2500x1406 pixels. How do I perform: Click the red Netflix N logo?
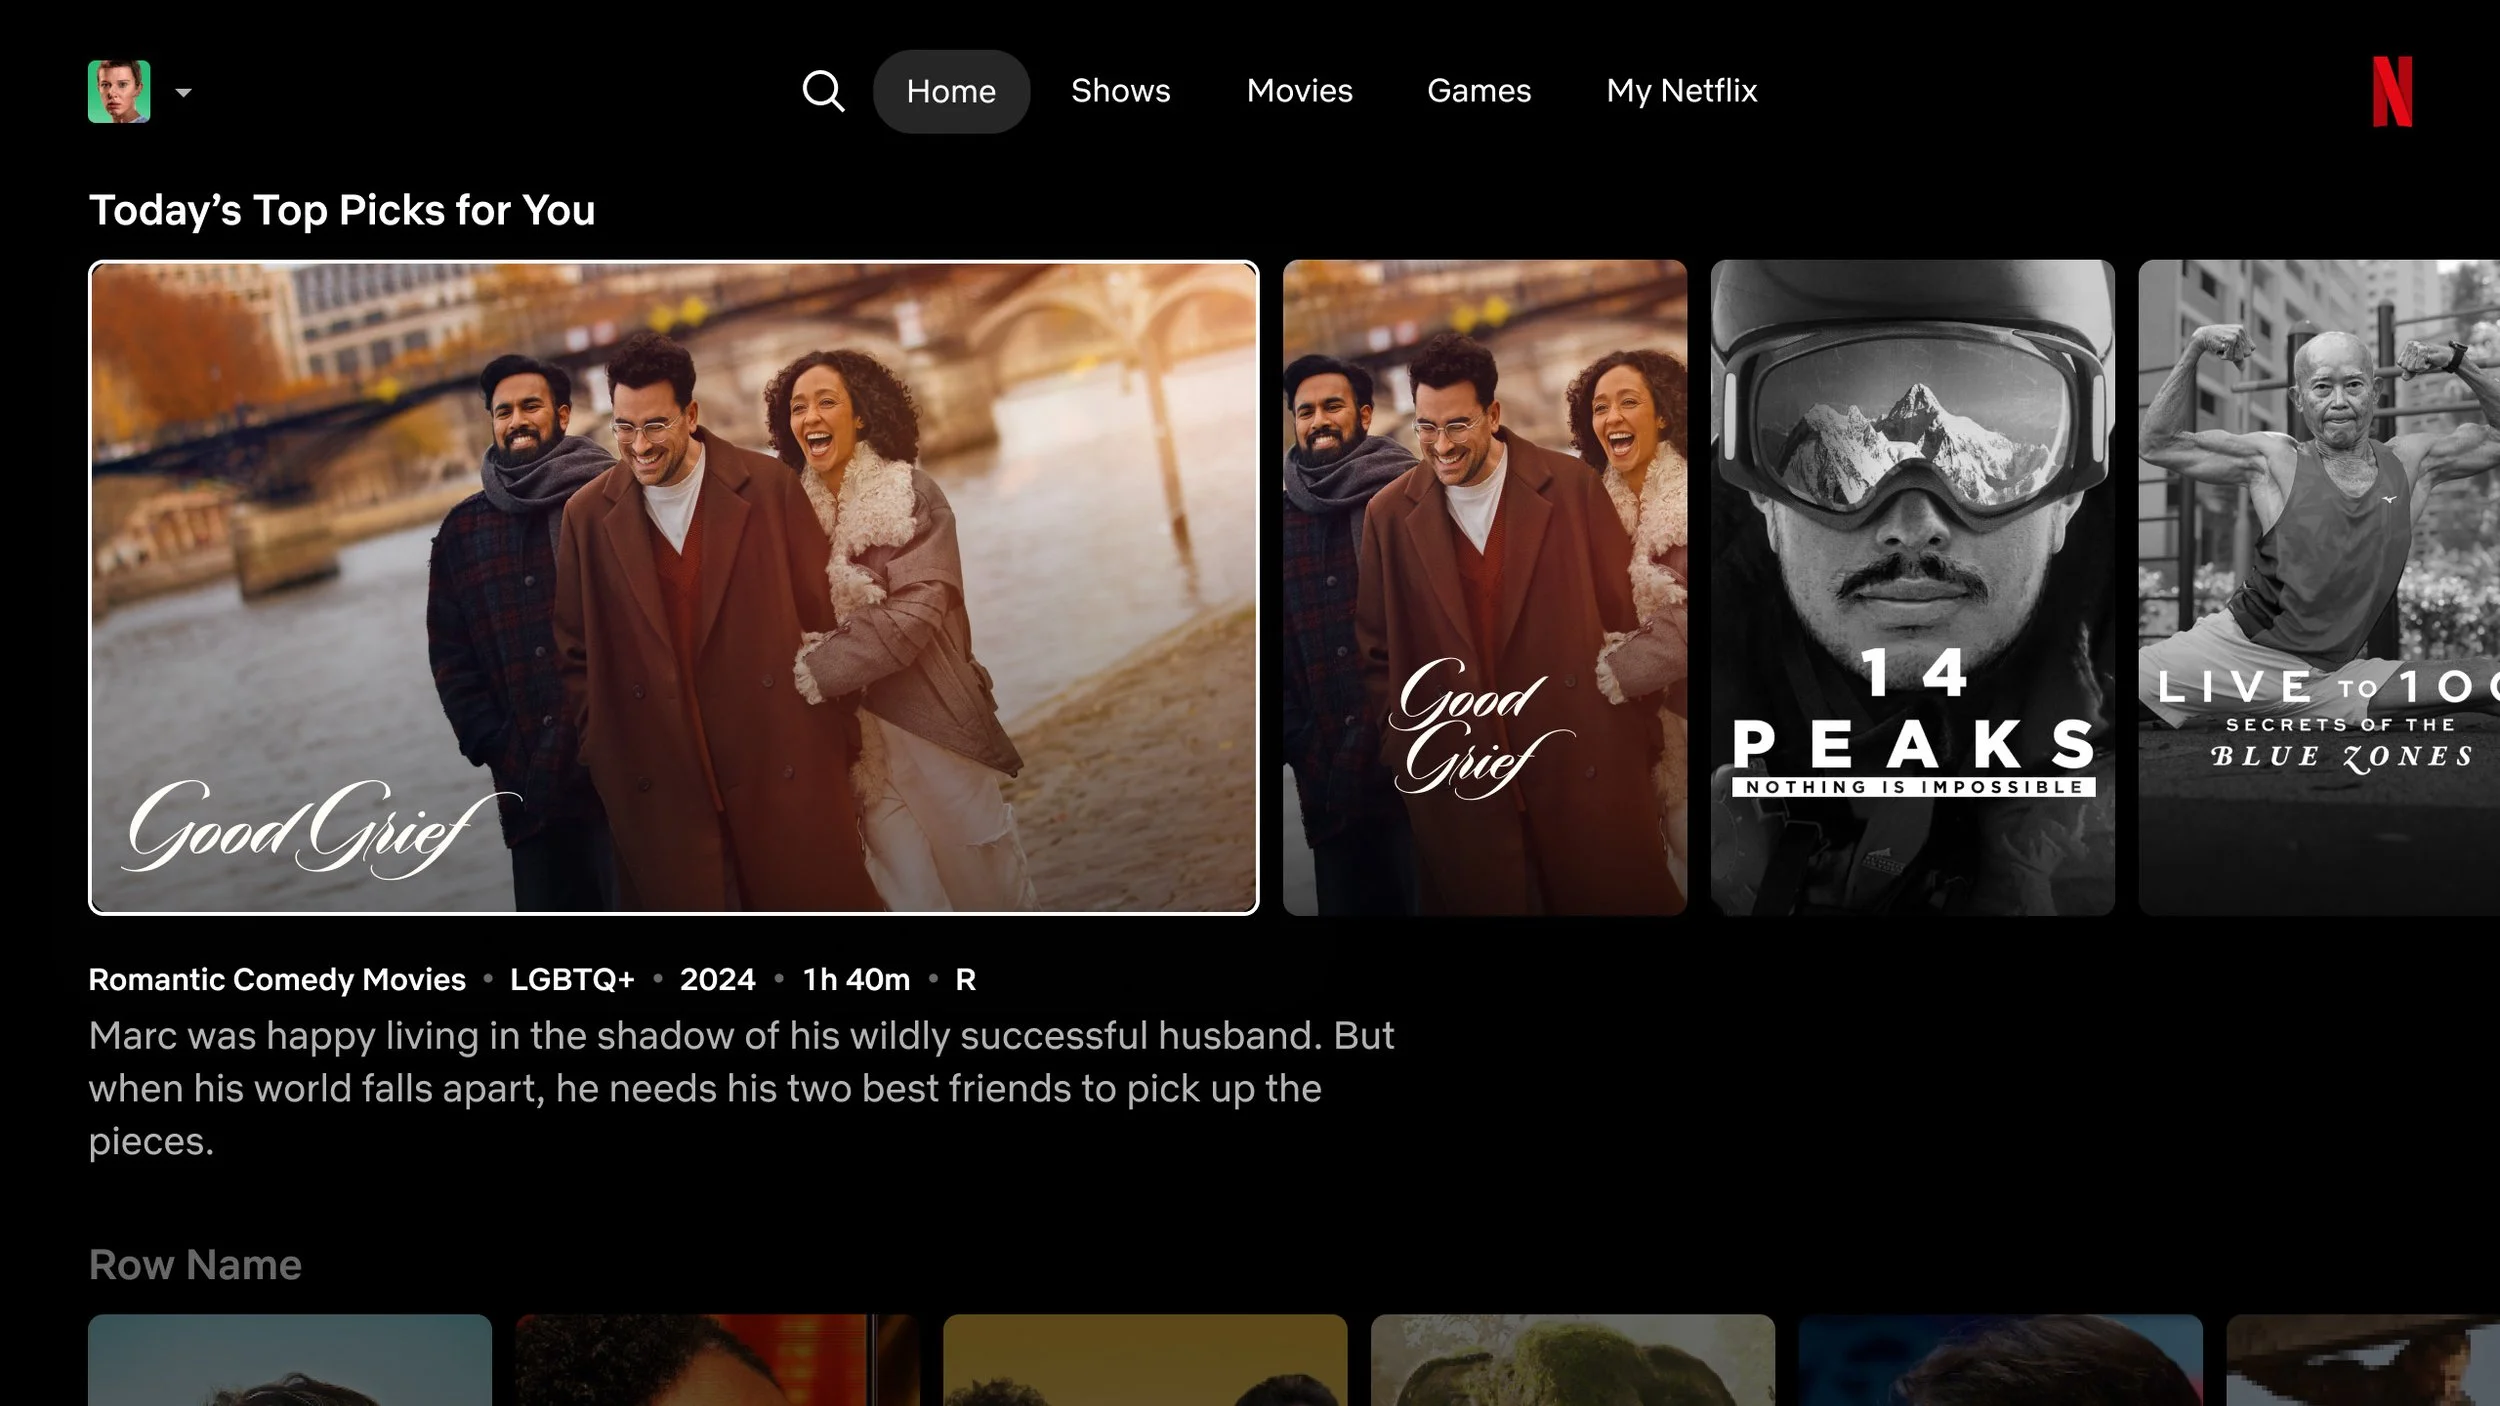tap(2391, 91)
